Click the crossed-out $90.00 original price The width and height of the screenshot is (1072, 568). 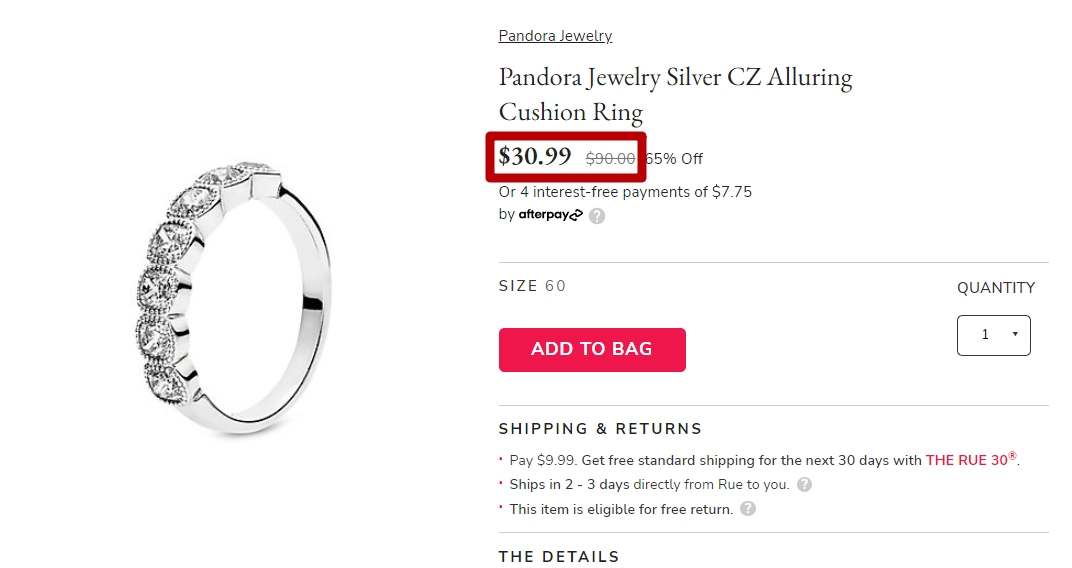611,159
